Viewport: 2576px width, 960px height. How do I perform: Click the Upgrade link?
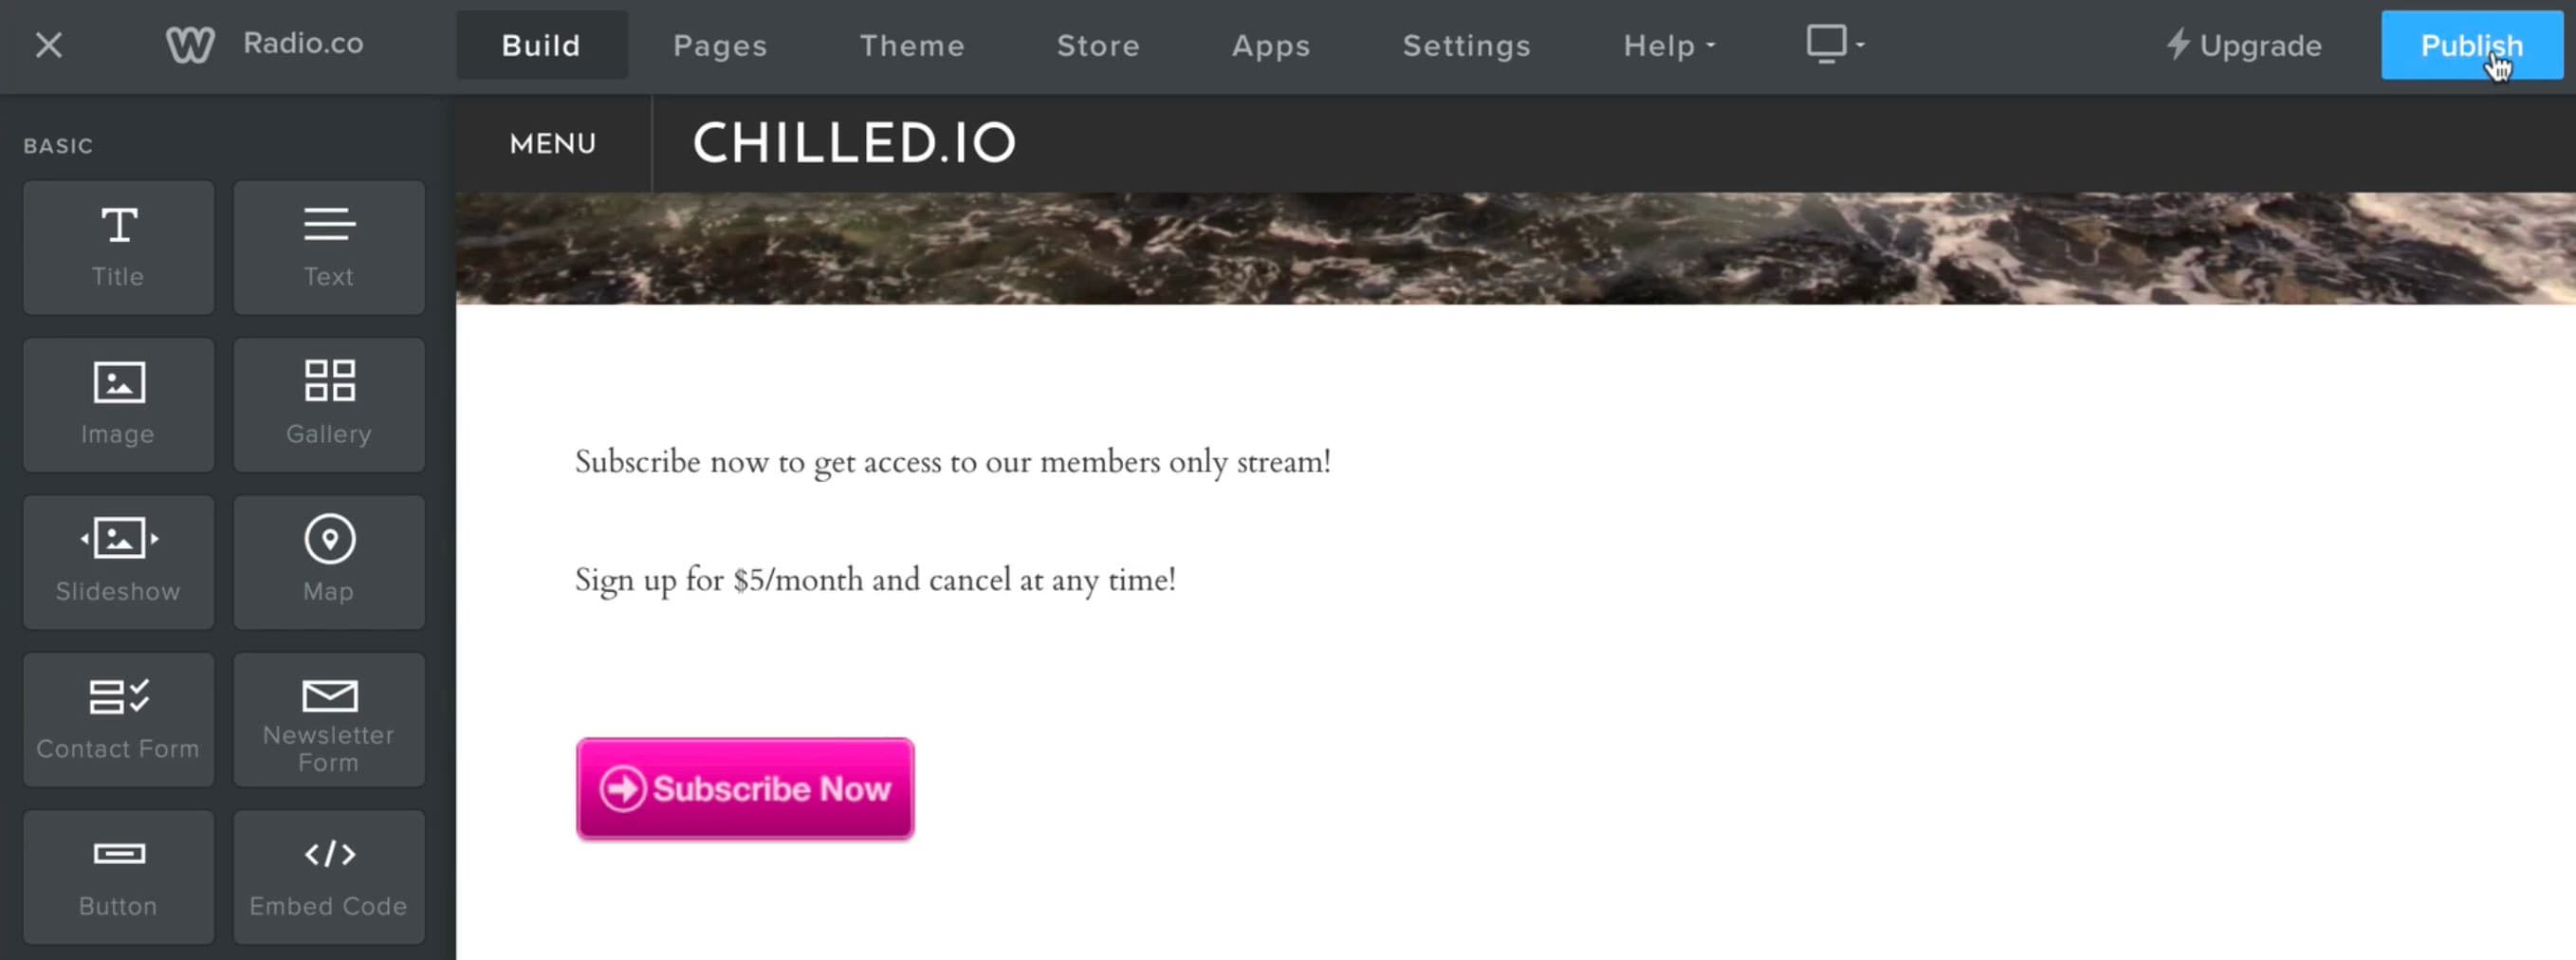pos(2243,45)
